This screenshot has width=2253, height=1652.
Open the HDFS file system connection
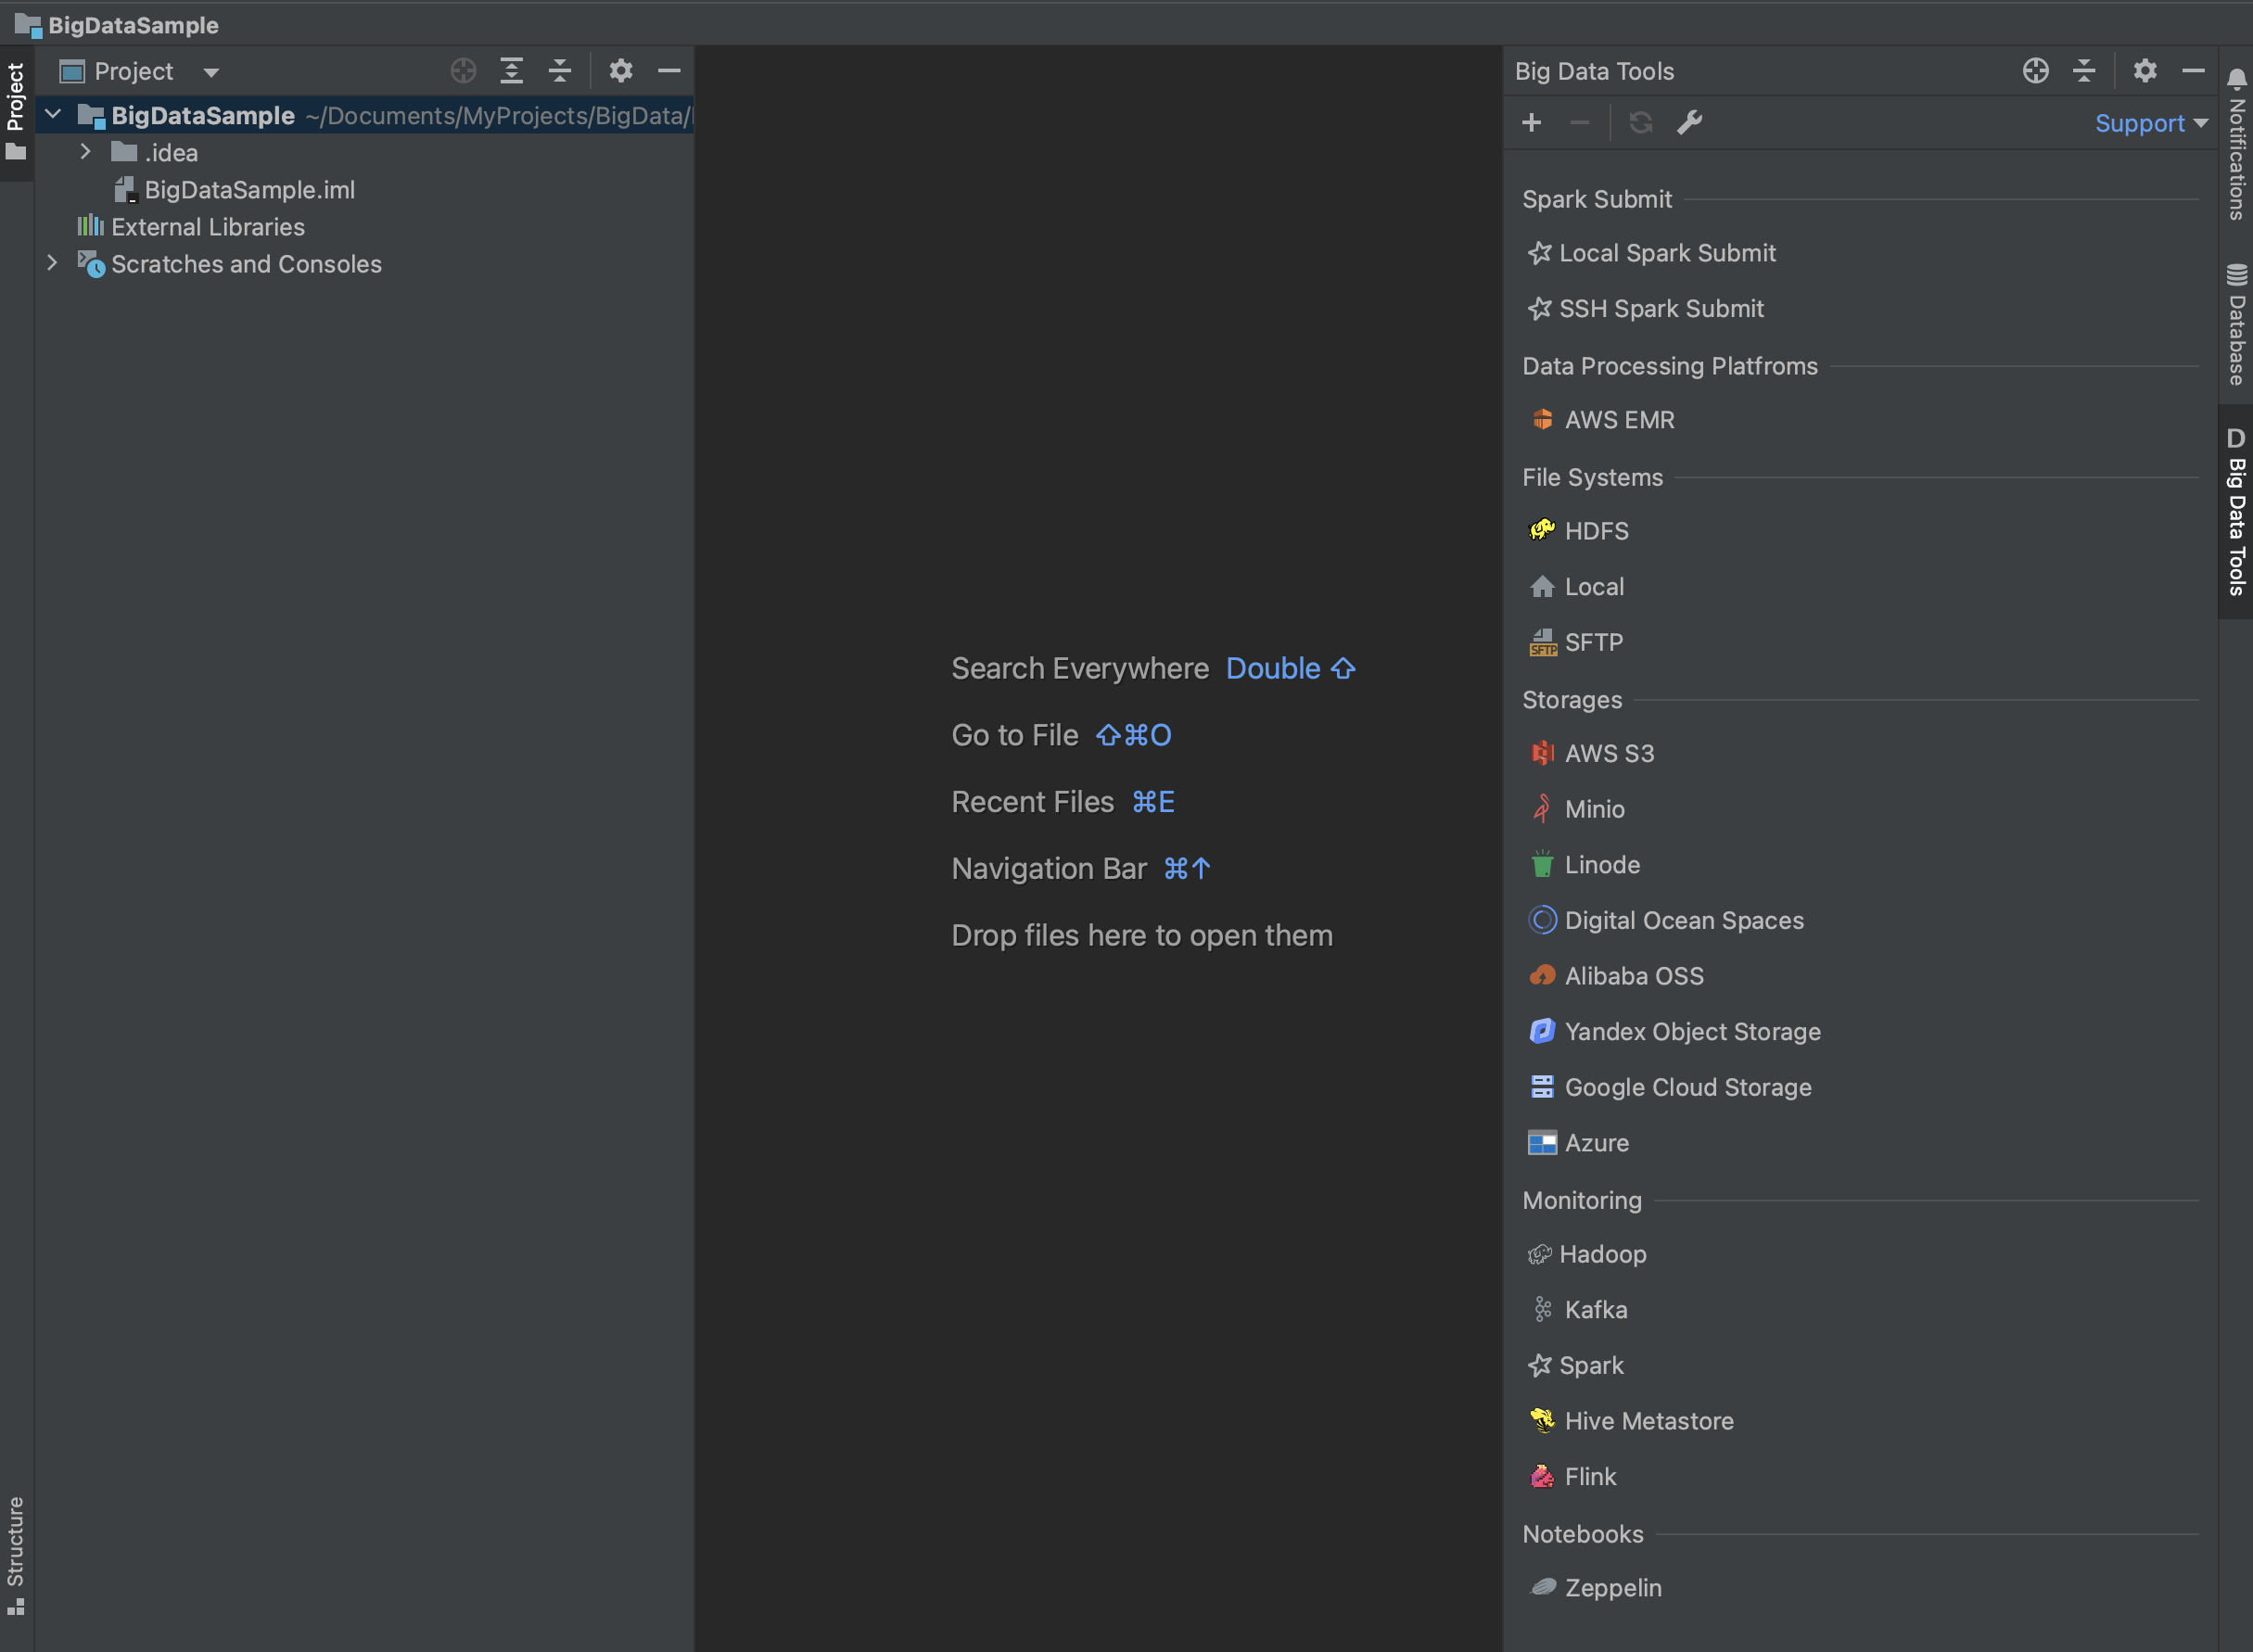[1596, 531]
